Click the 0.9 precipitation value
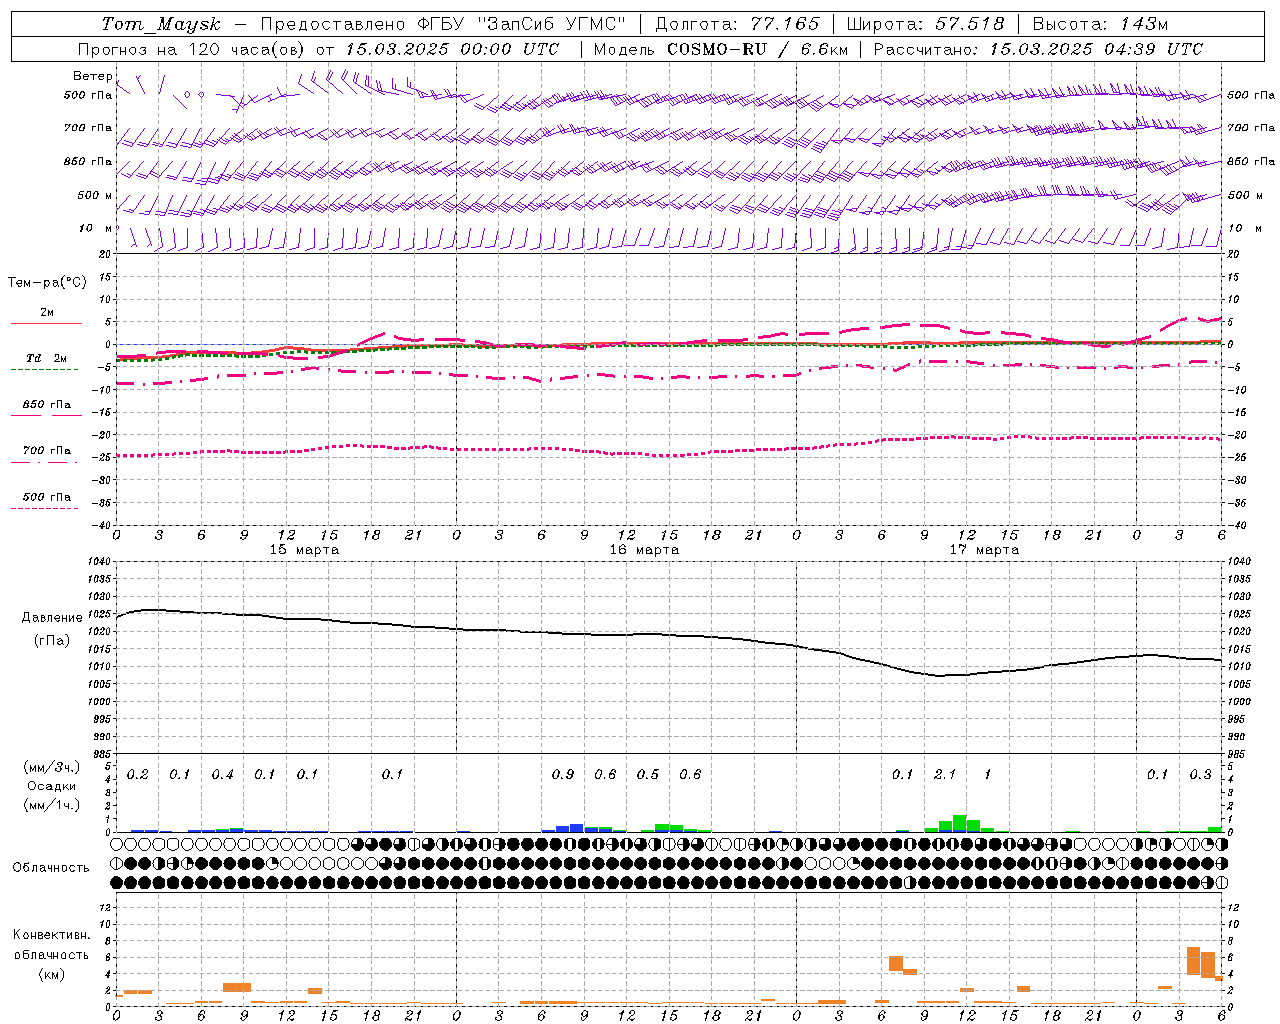Viewport: 1280px width, 1024px height. (563, 775)
